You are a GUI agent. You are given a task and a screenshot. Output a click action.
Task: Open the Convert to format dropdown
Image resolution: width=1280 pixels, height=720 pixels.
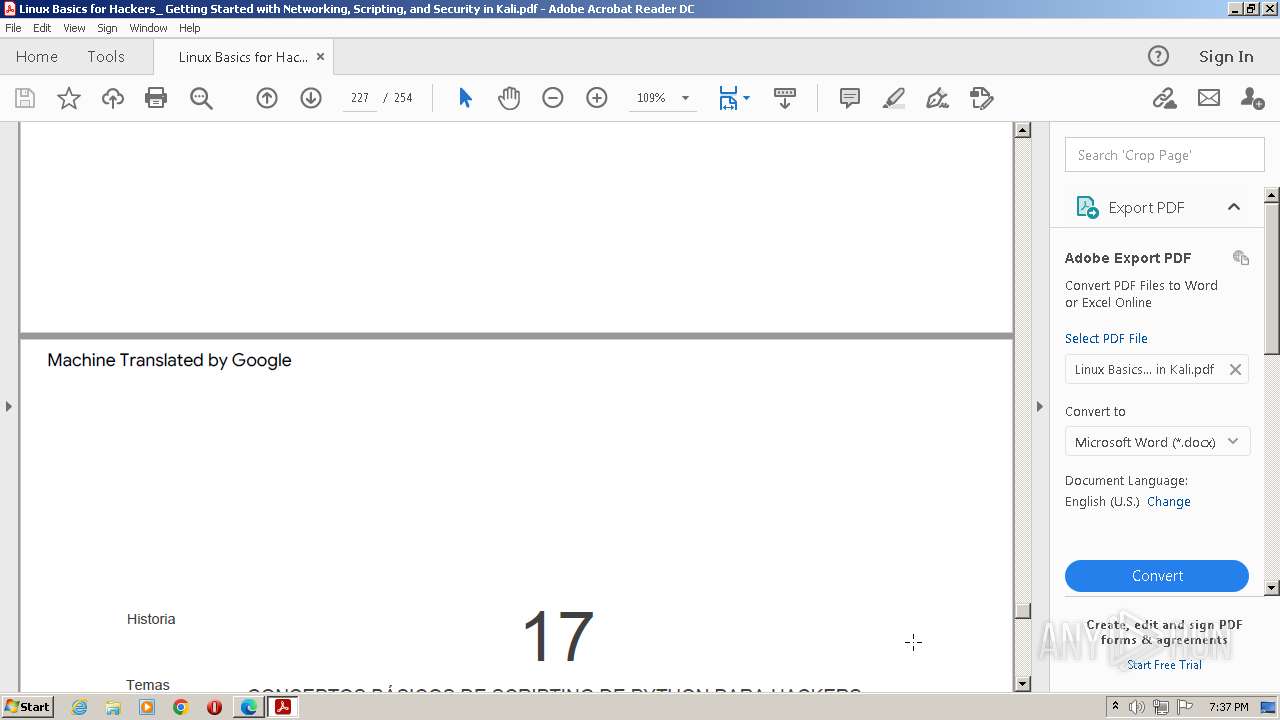coord(1157,442)
